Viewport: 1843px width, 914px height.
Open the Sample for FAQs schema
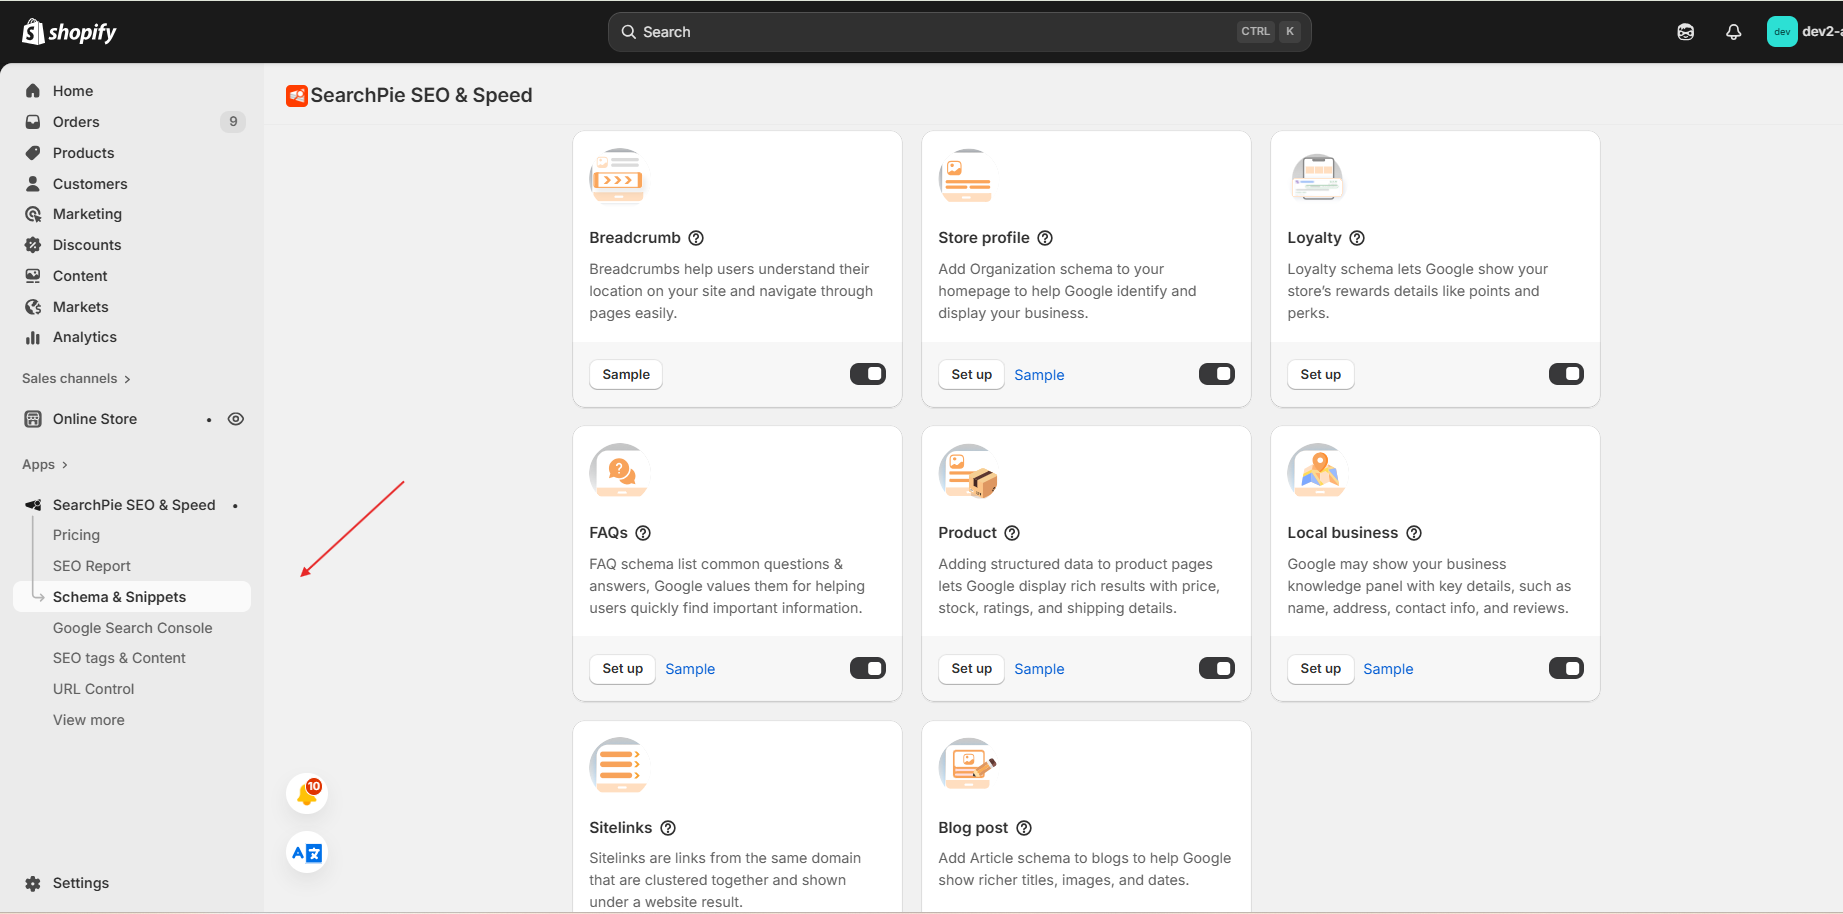tap(689, 668)
